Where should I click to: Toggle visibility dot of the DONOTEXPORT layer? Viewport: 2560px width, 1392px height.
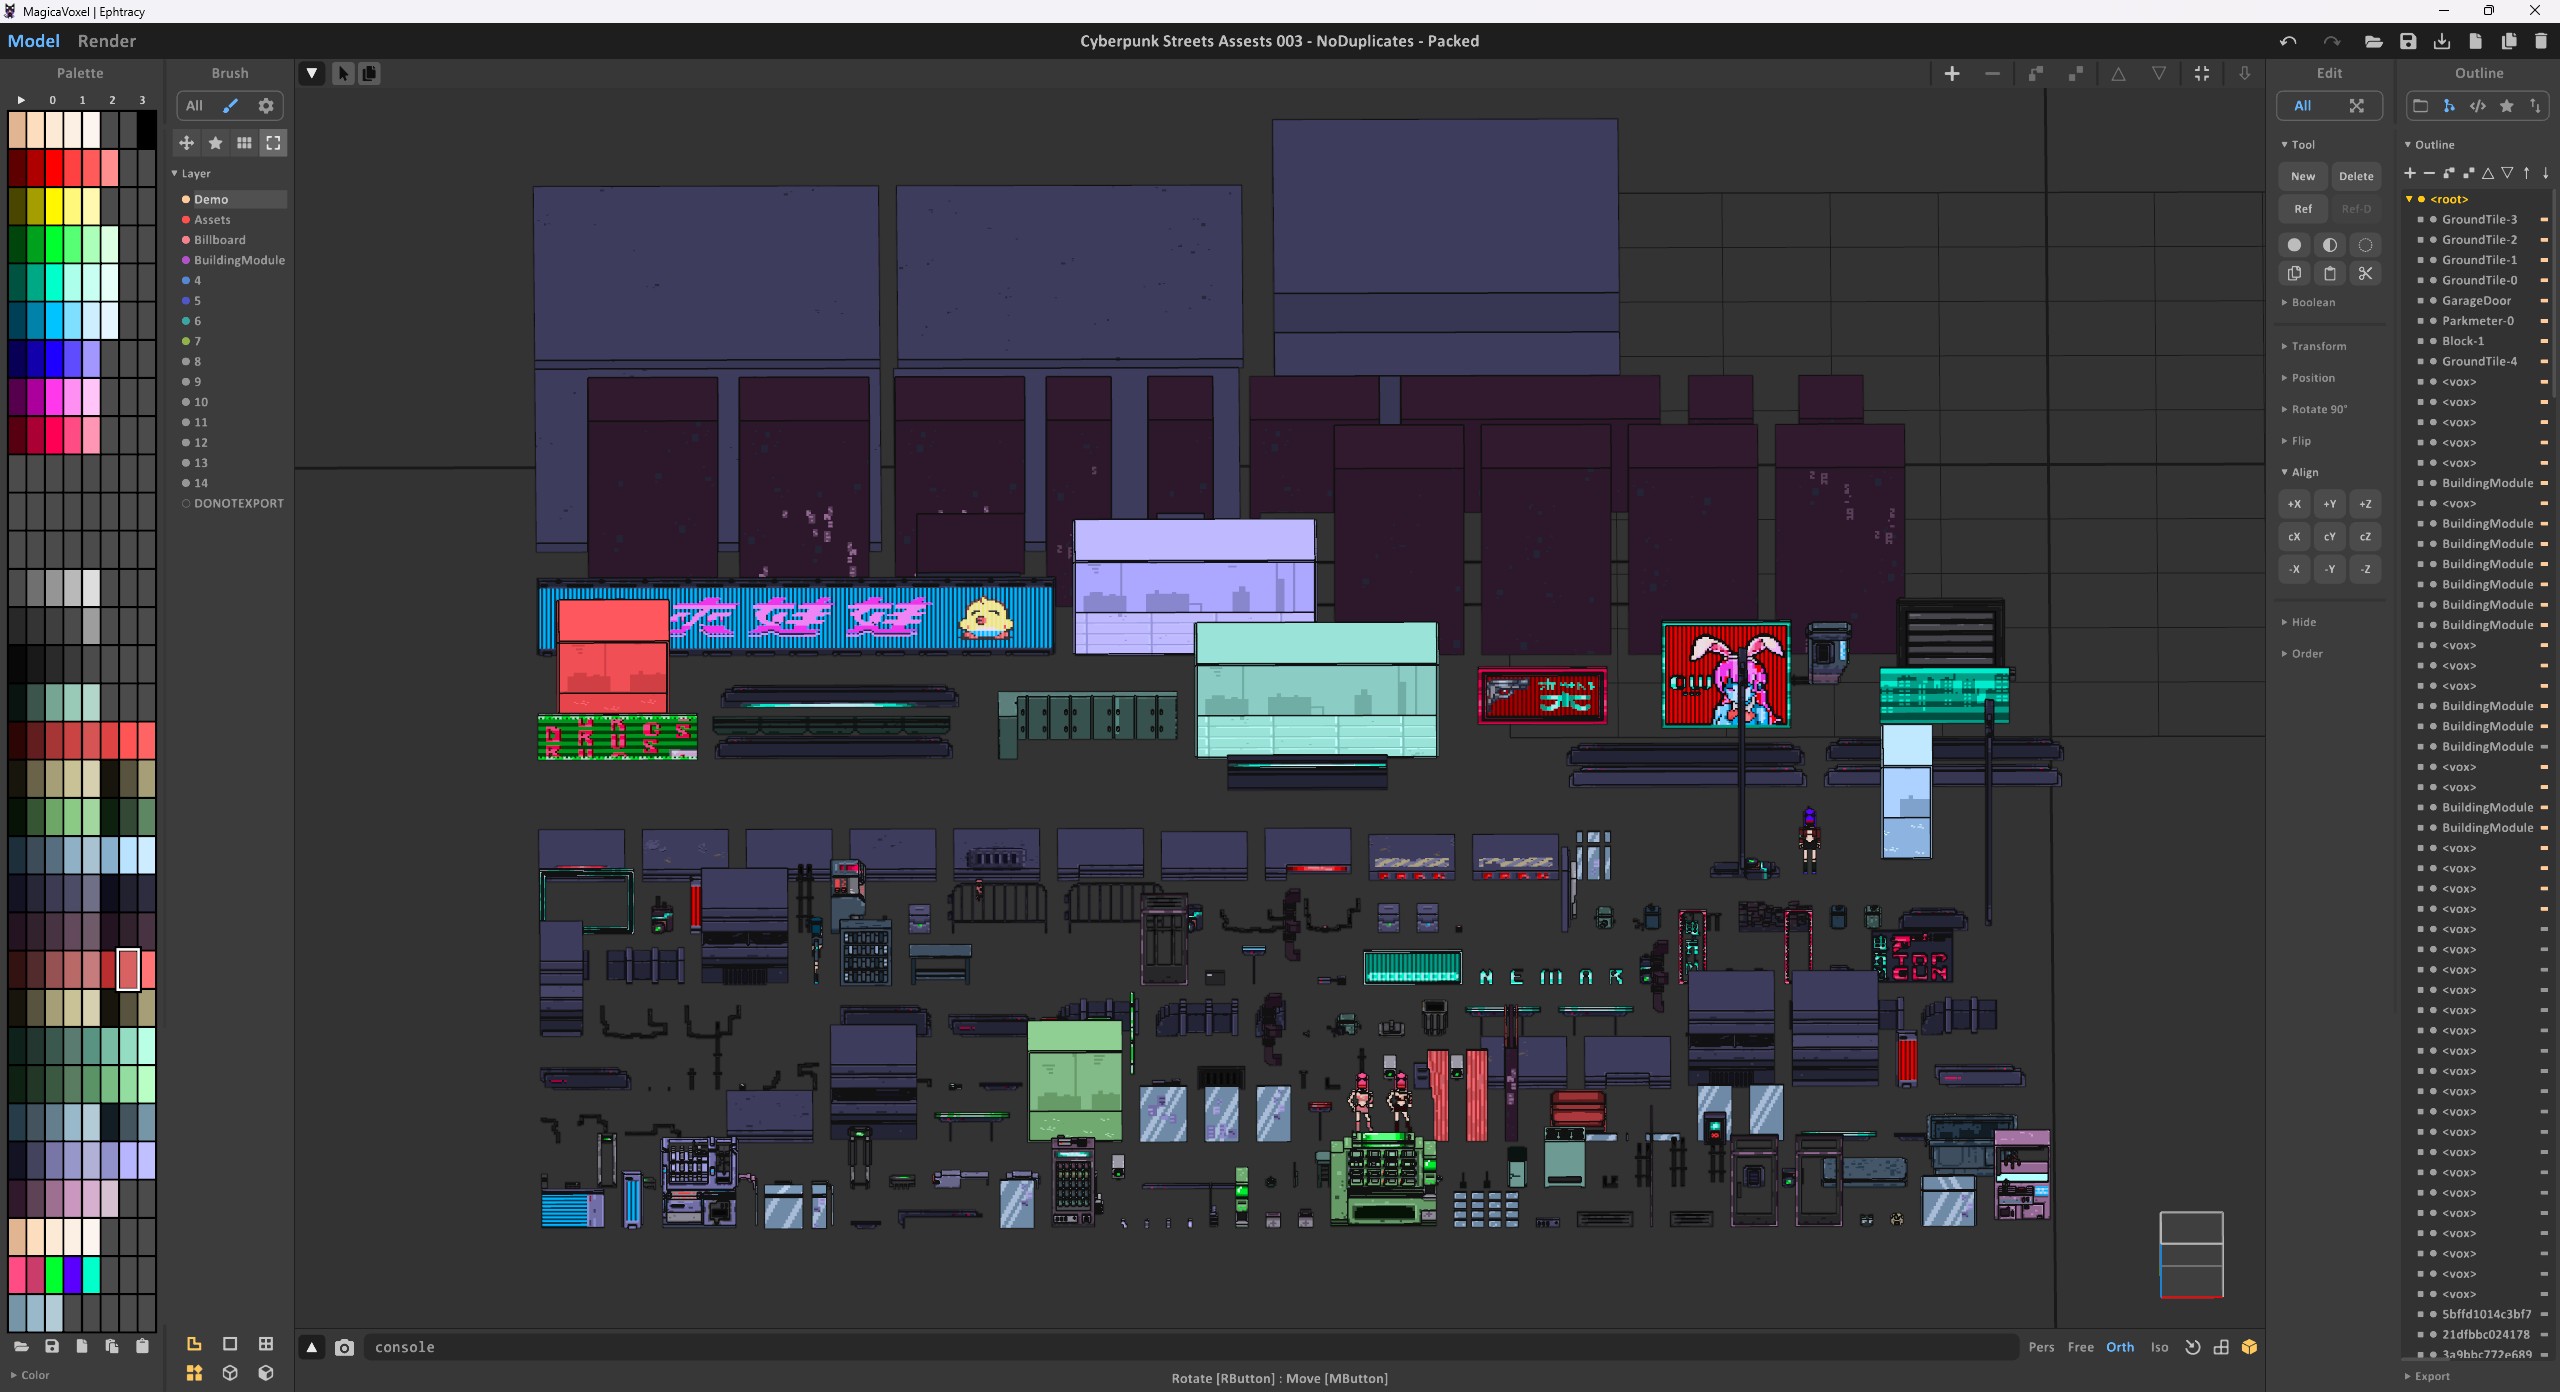click(186, 503)
